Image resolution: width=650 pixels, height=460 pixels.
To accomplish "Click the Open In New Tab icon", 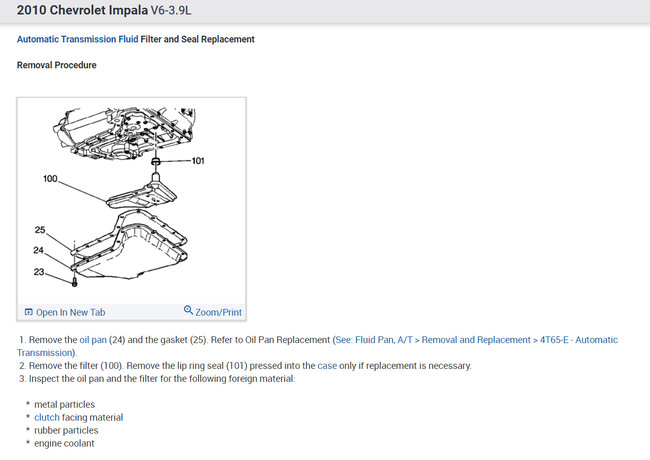I will (29, 312).
